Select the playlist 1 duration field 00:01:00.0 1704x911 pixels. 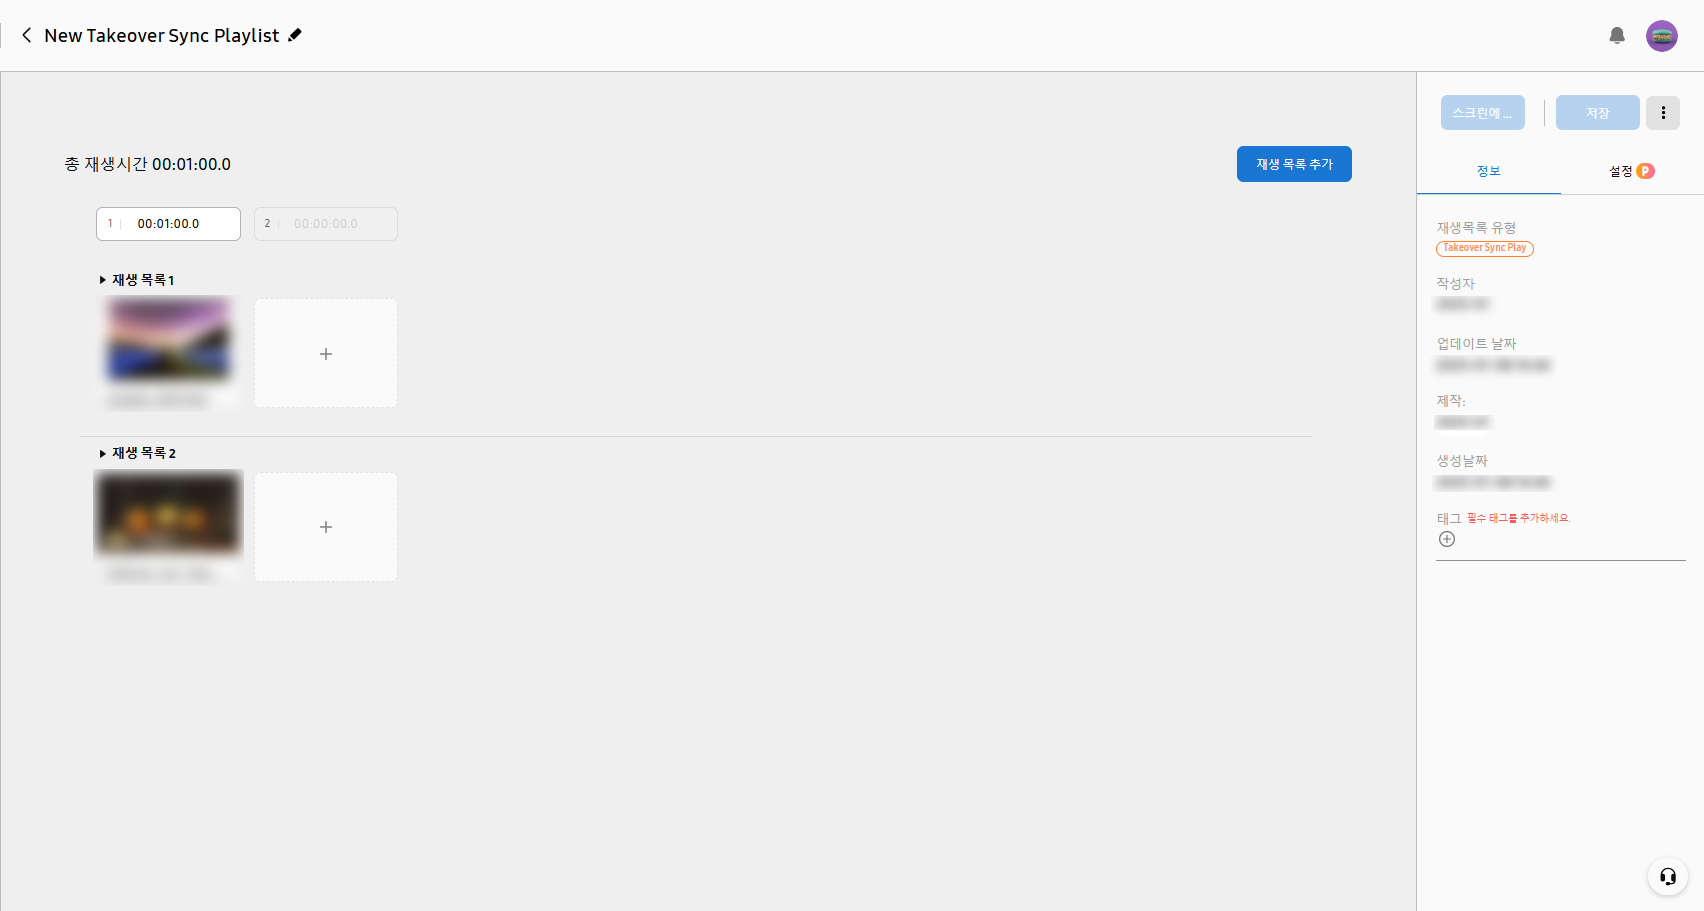tap(168, 224)
